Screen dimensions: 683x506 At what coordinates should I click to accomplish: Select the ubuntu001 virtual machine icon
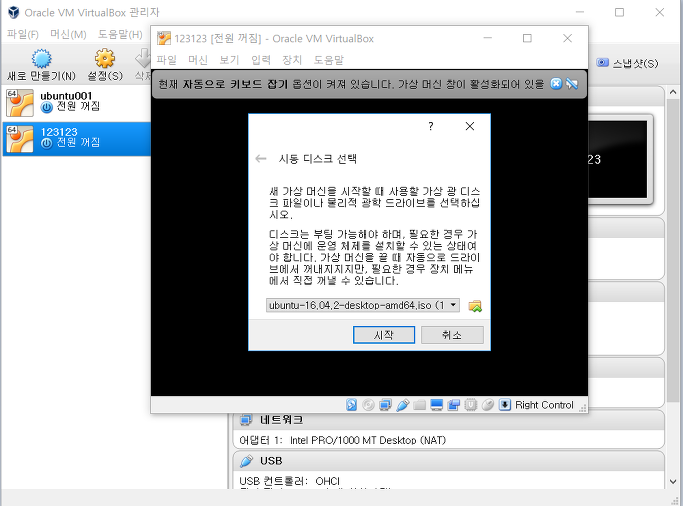tap(20, 103)
